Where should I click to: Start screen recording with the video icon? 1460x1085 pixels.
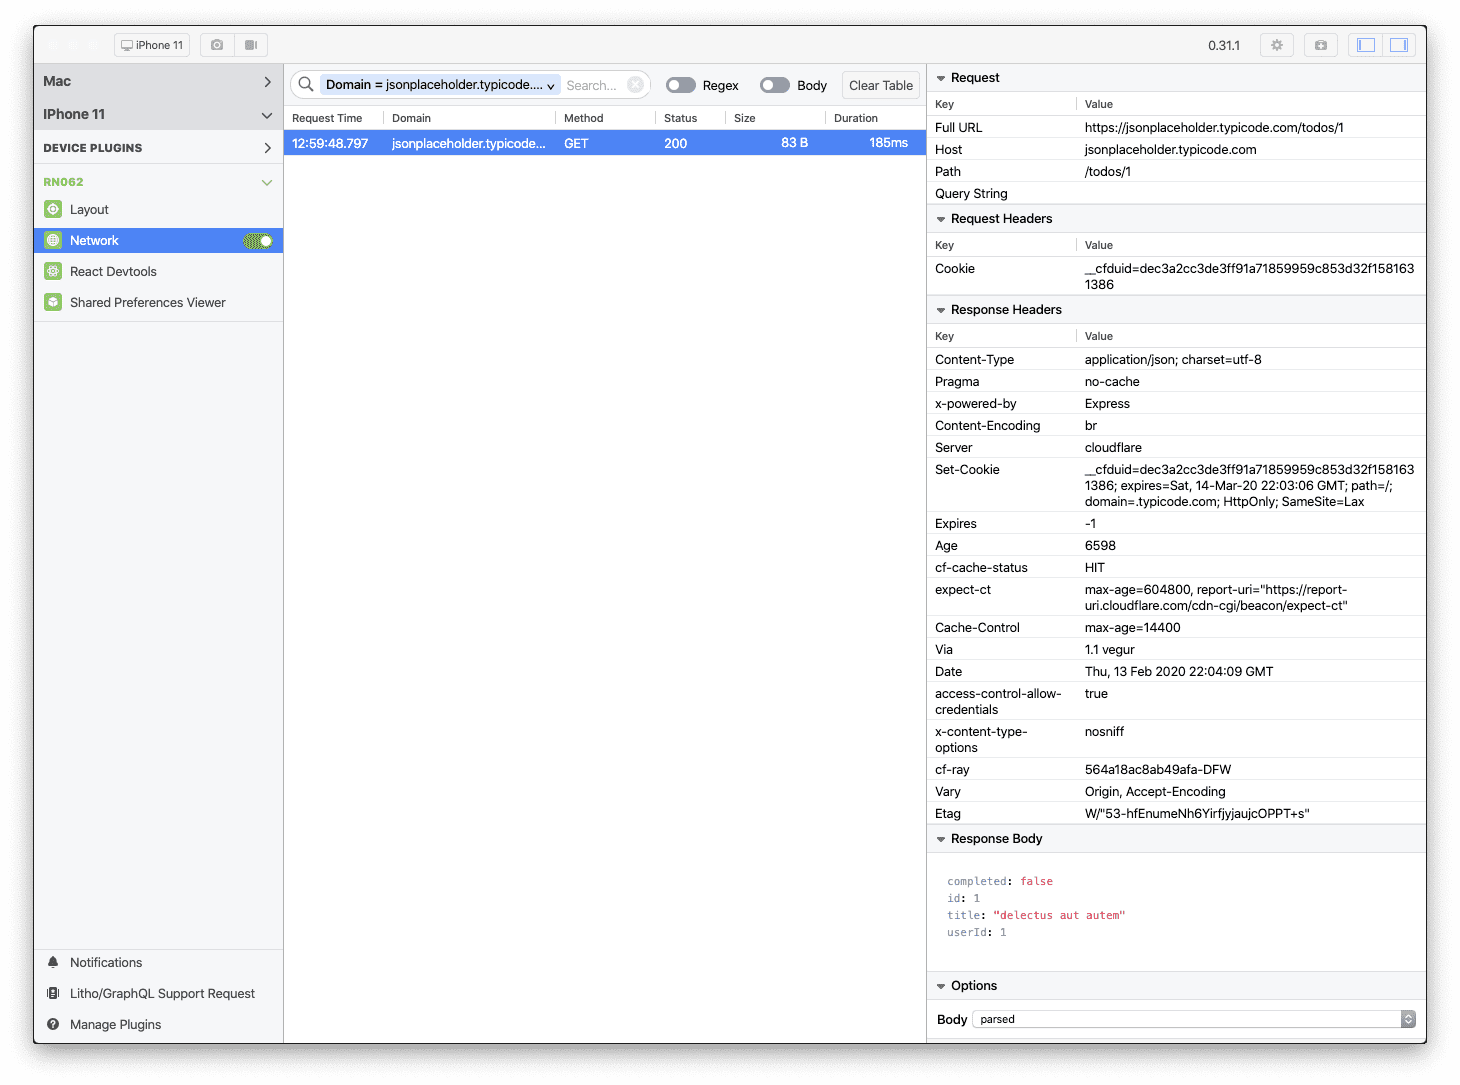(x=251, y=44)
